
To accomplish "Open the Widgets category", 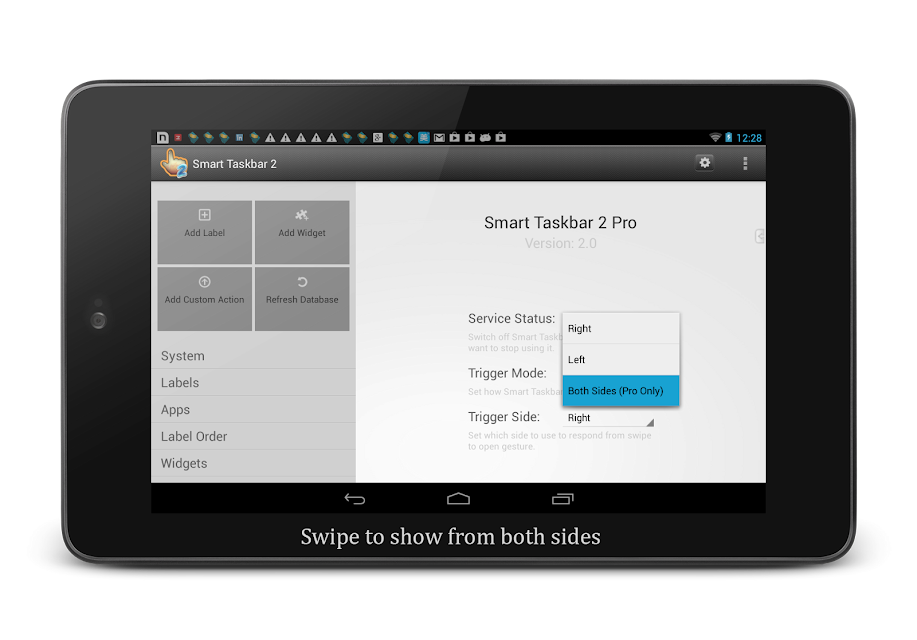I will point(253,463).
